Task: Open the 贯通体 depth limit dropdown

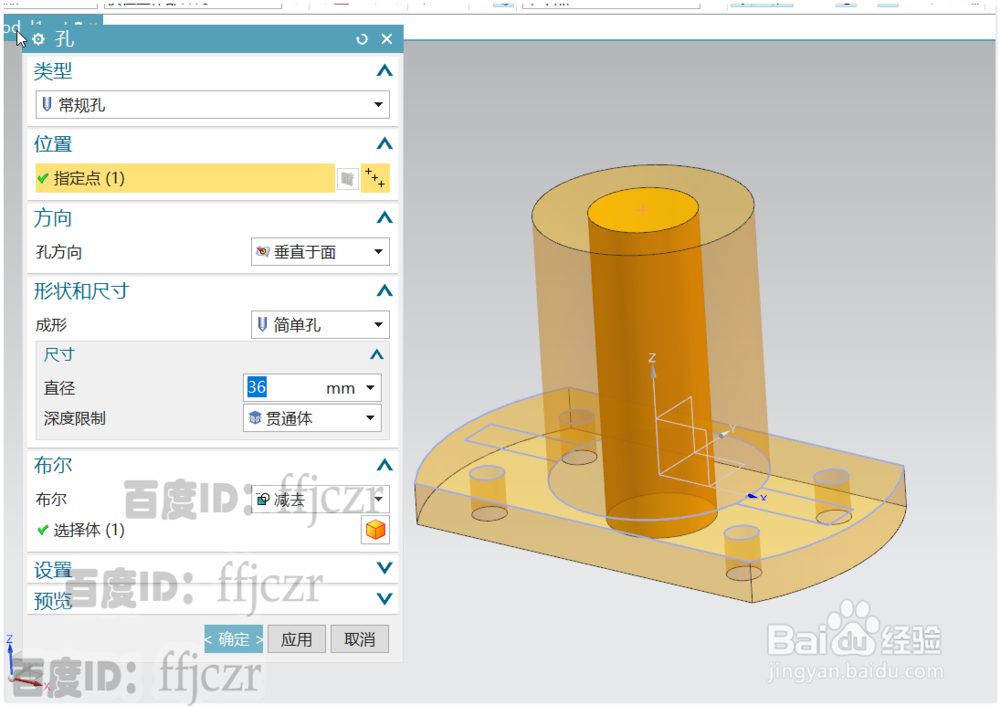Action: (312, 418)
